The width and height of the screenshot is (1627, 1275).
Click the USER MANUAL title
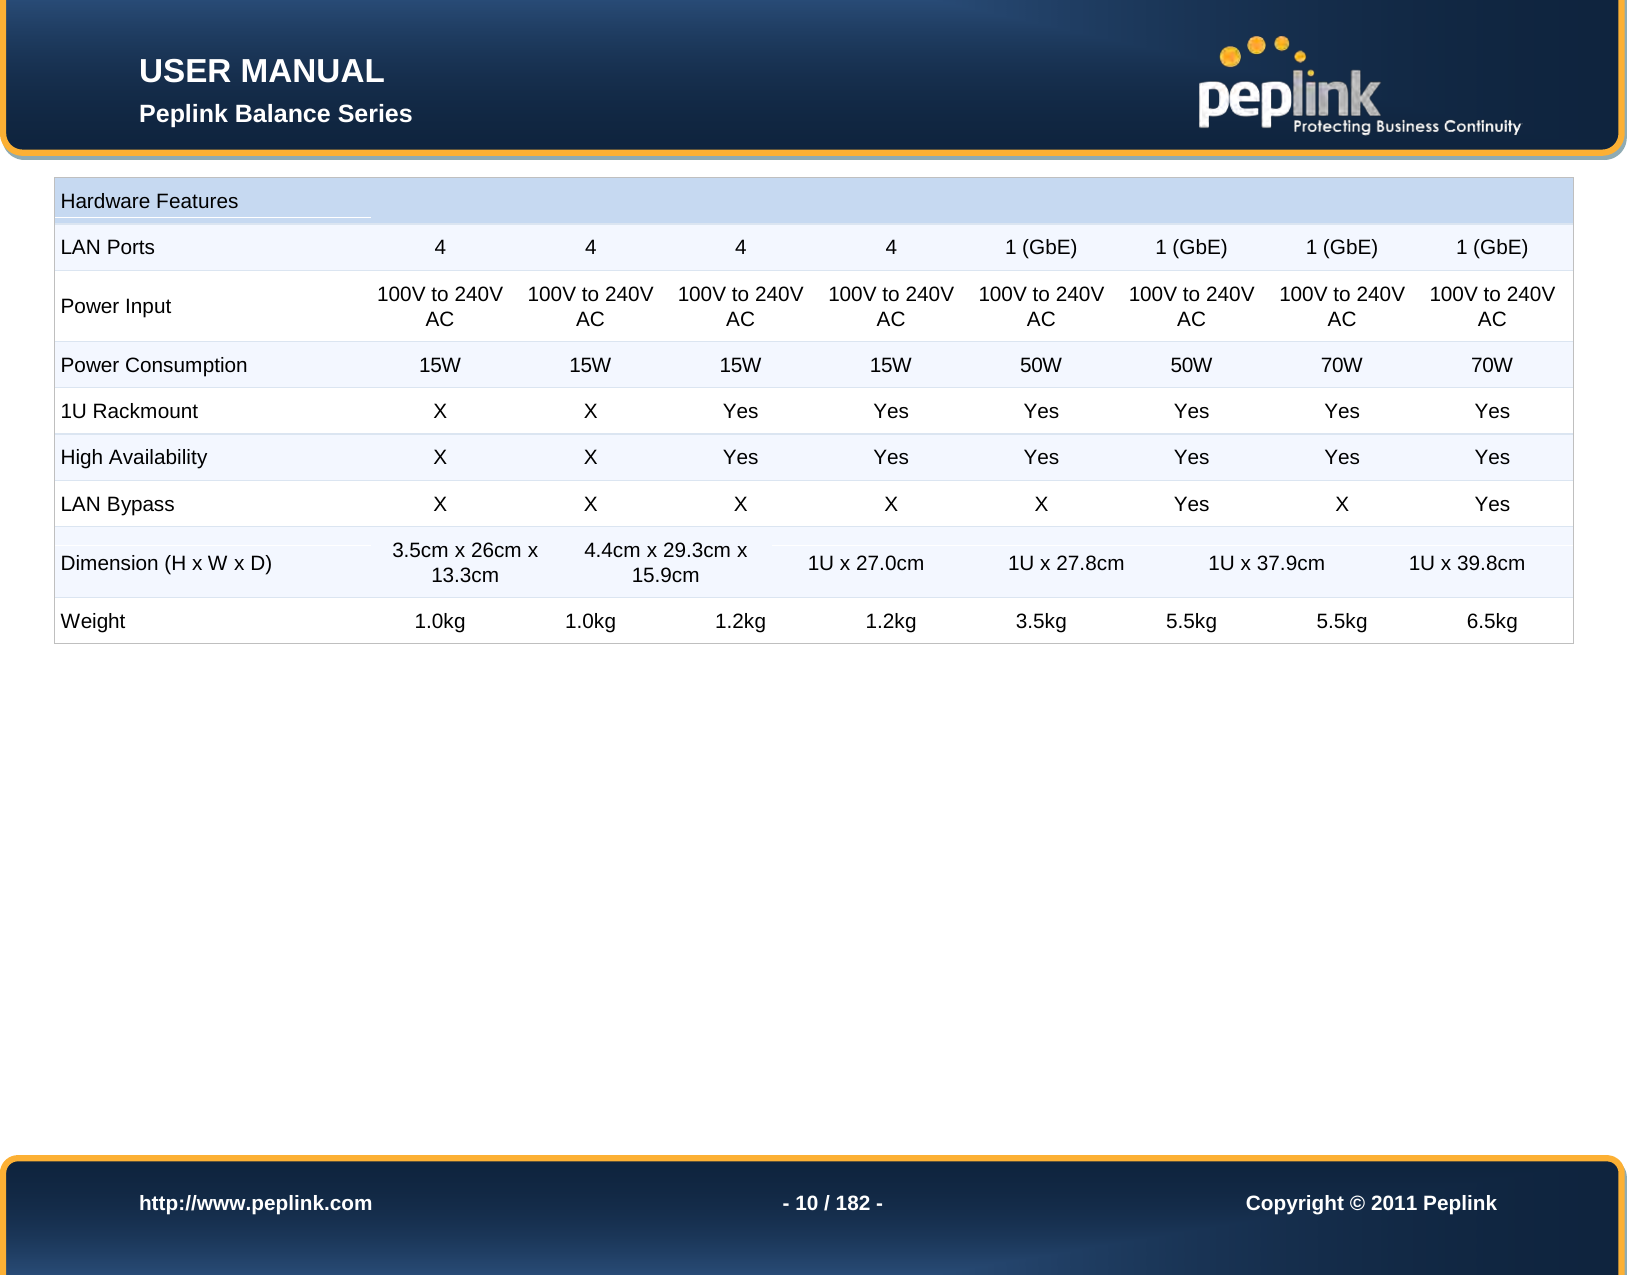[261, 71]
